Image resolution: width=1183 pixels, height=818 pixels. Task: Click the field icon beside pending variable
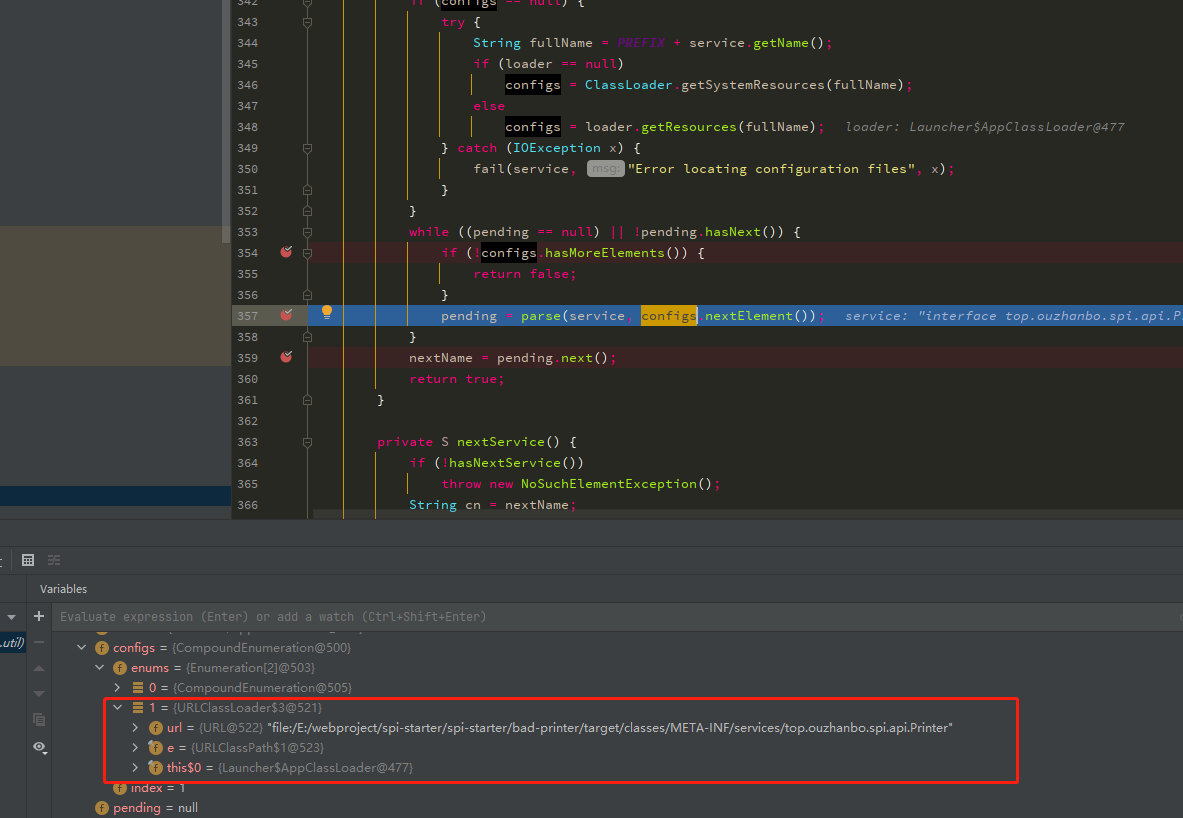102,807
